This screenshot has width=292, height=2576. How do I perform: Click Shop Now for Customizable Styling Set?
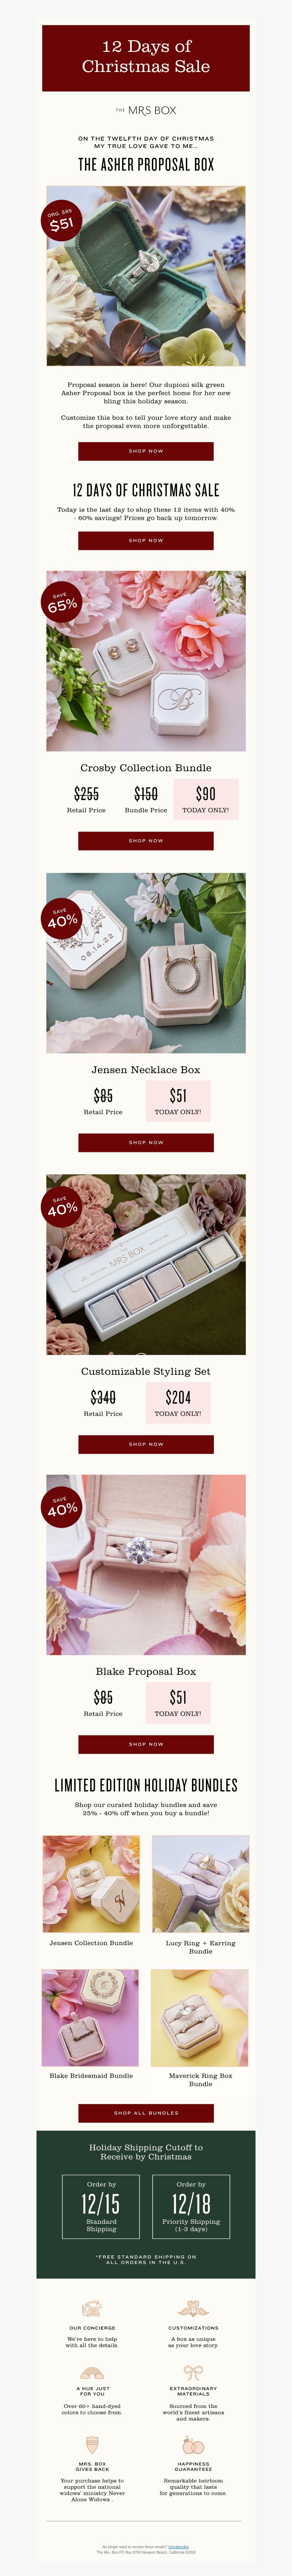click(x=146, y=1444)
